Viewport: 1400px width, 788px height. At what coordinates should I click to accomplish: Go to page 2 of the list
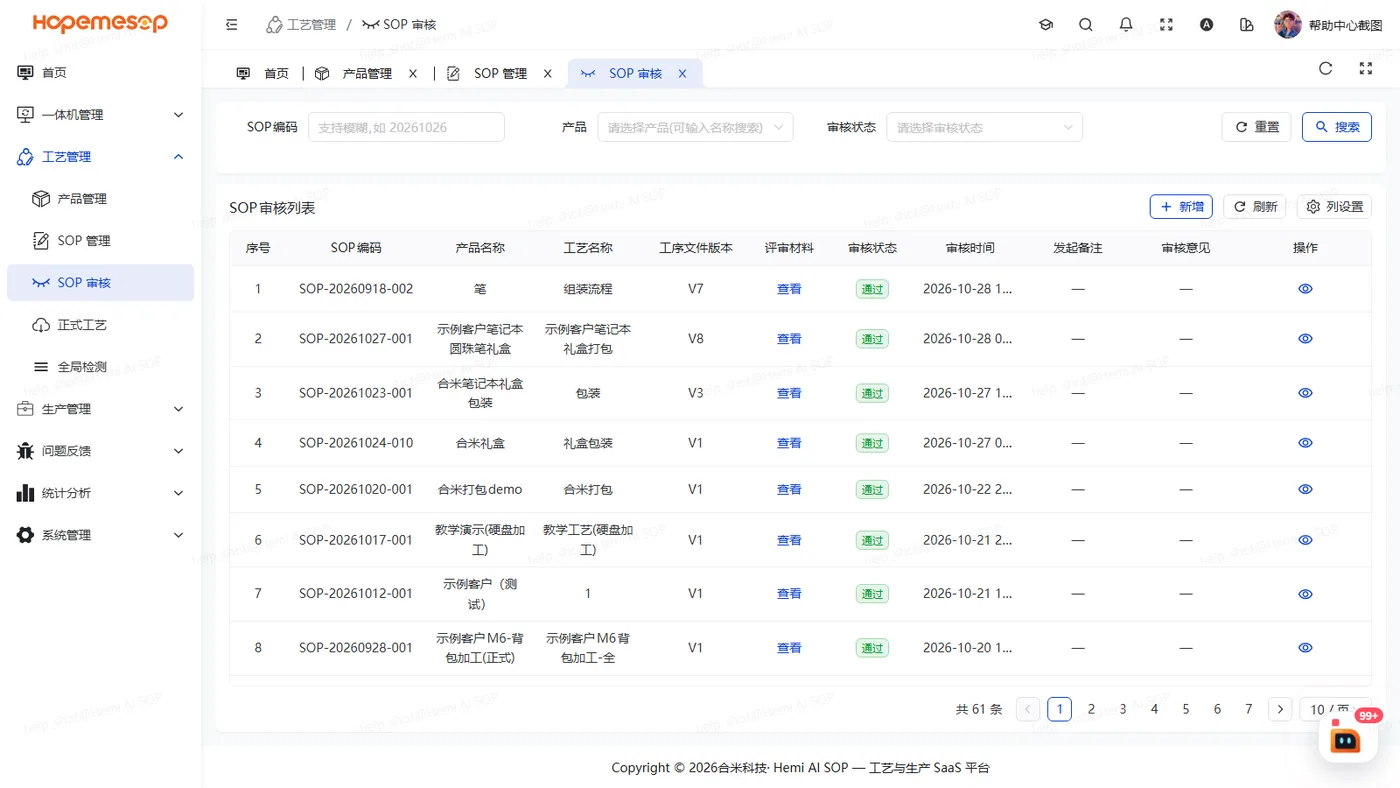tap(1091, 709)
